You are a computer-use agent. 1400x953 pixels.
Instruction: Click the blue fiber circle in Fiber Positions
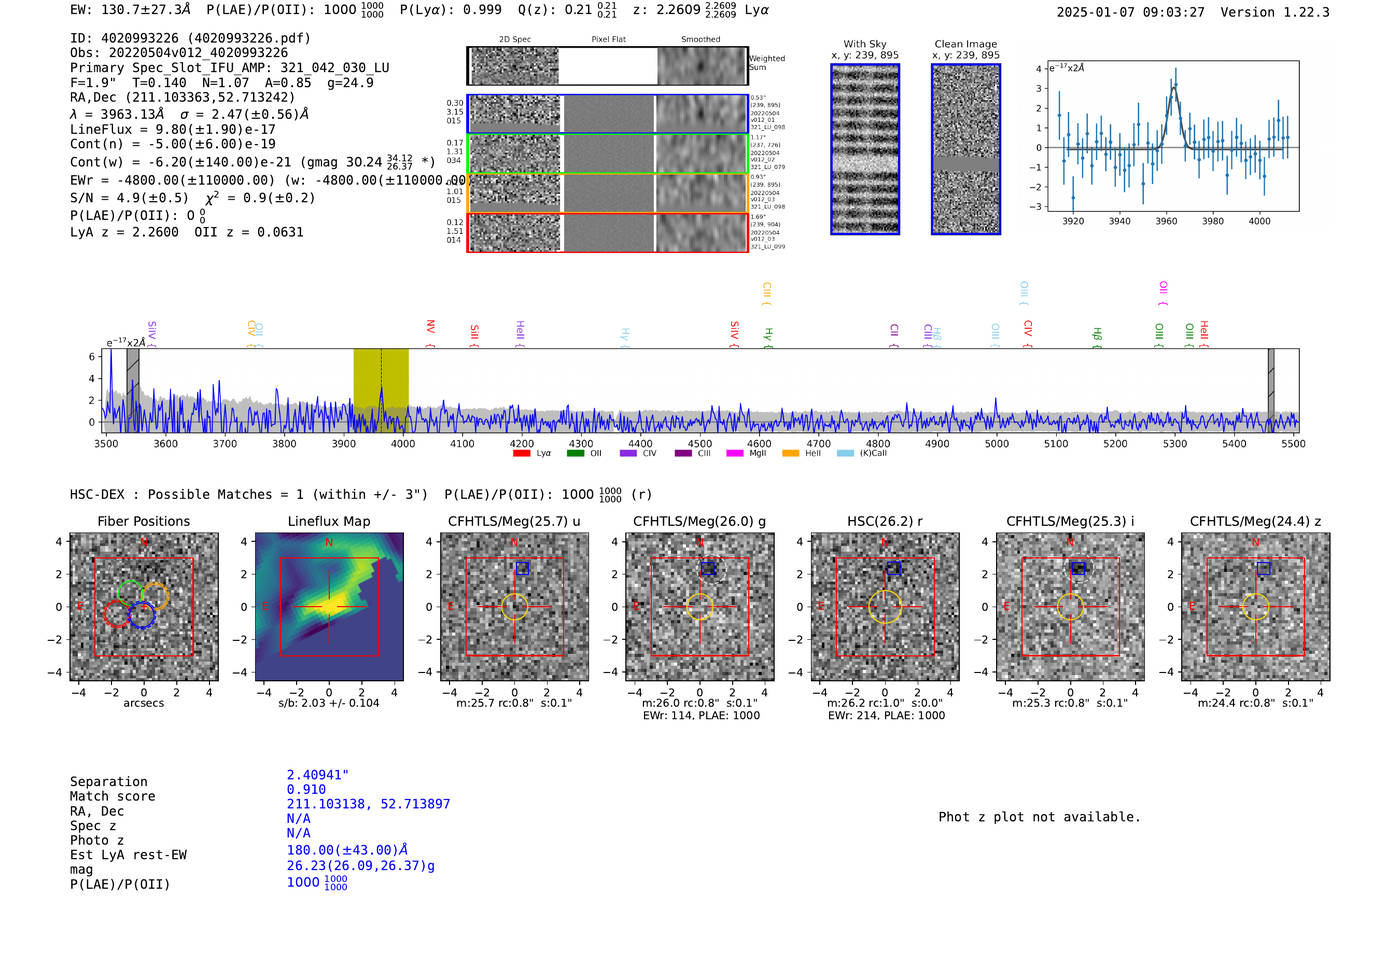coord(142,615)
